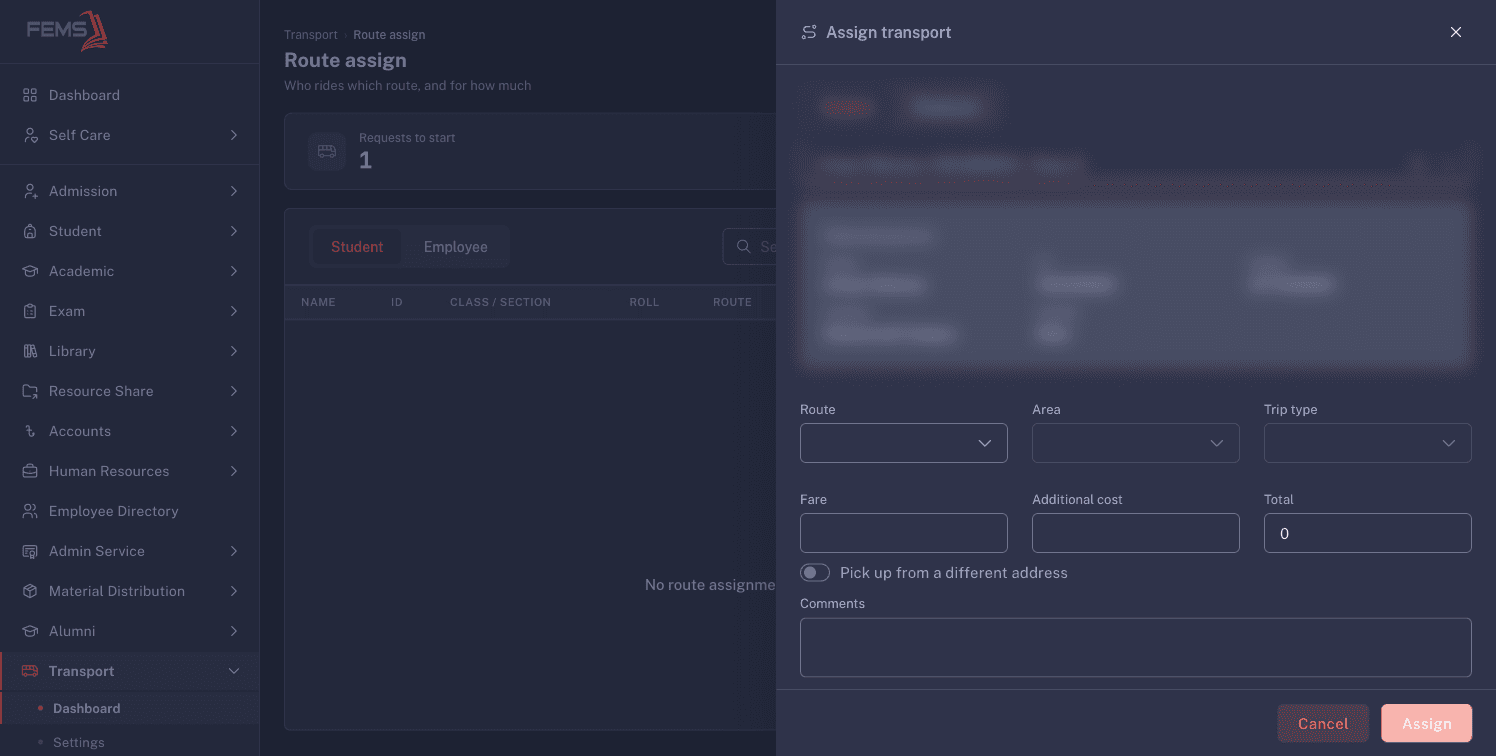Expand the Self Care menu chevron
Screen dimensions: 1496x756
click(x=234, y=135)
